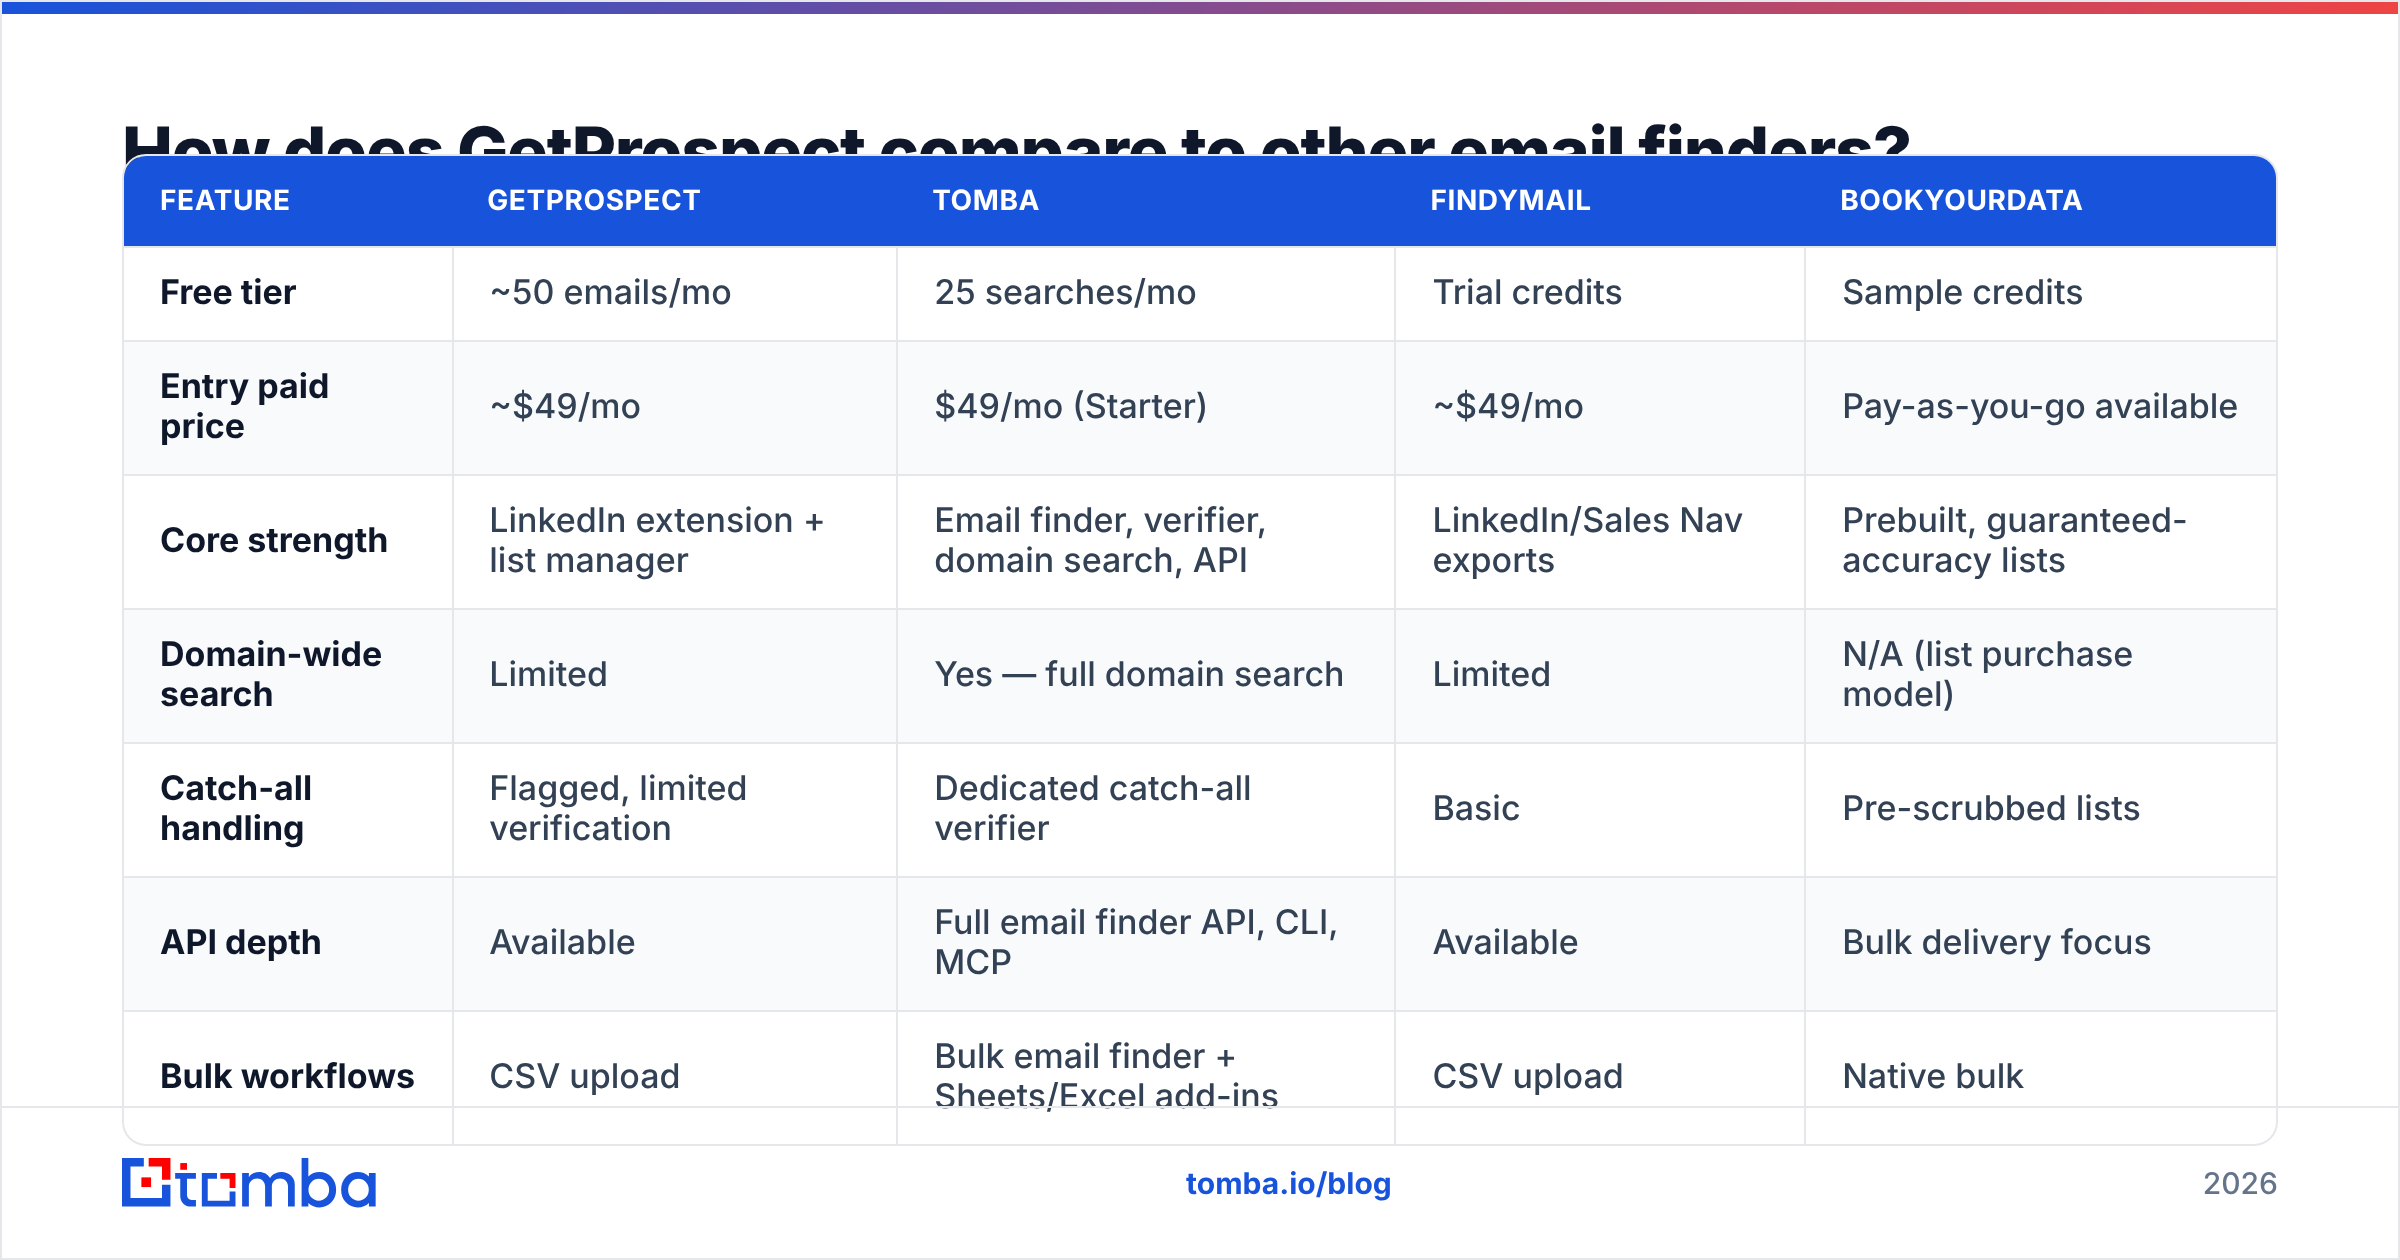This screenshot has width=2400, height=1260.
Task: Click the 2026 year label
Action: point(2240,1184)
